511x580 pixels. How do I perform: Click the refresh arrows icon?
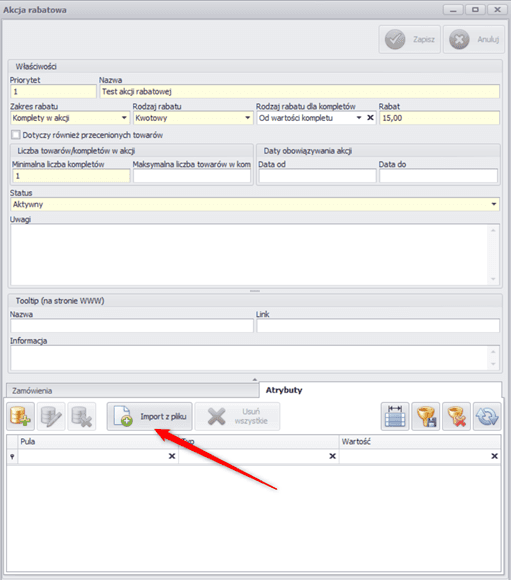pos(487,416)
